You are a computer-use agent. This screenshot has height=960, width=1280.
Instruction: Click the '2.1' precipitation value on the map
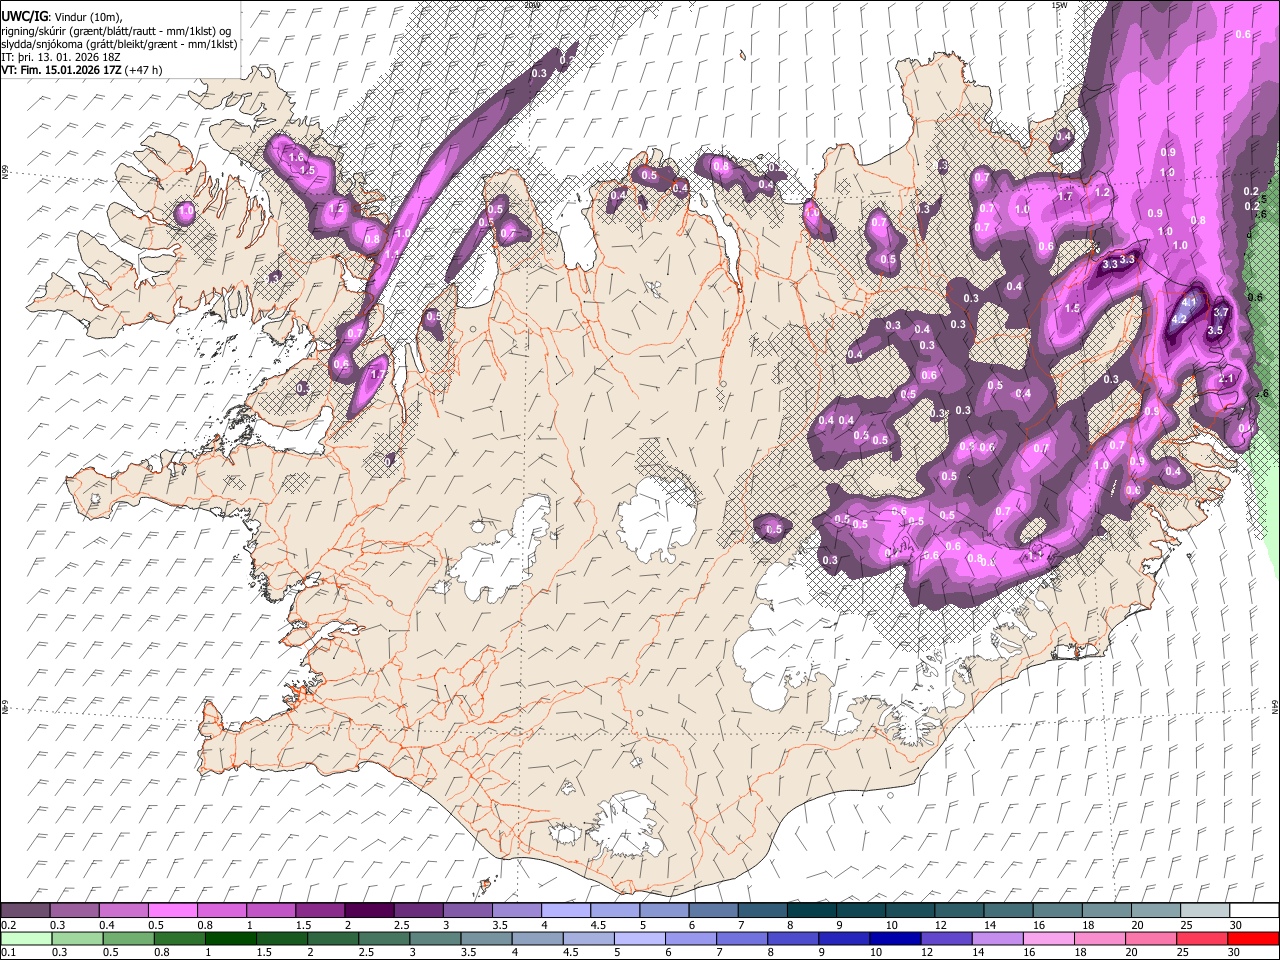click(1228, 378)
